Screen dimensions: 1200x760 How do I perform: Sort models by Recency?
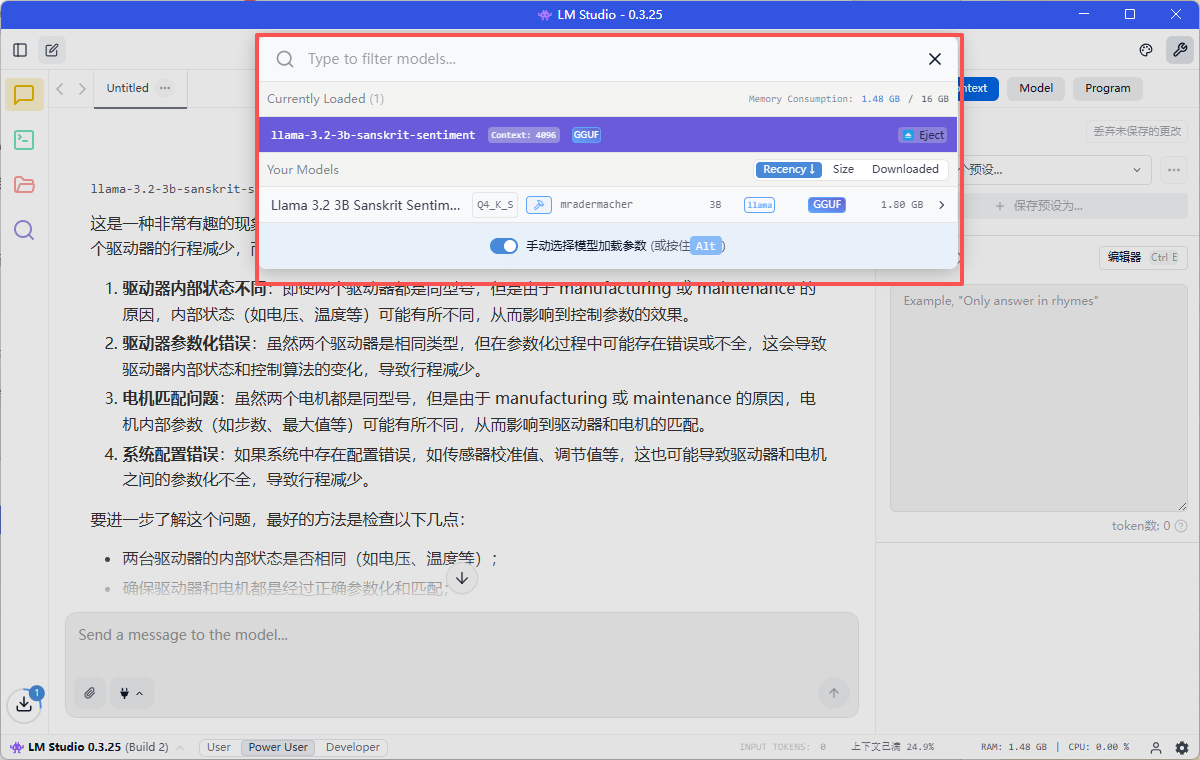click(790, 169)
